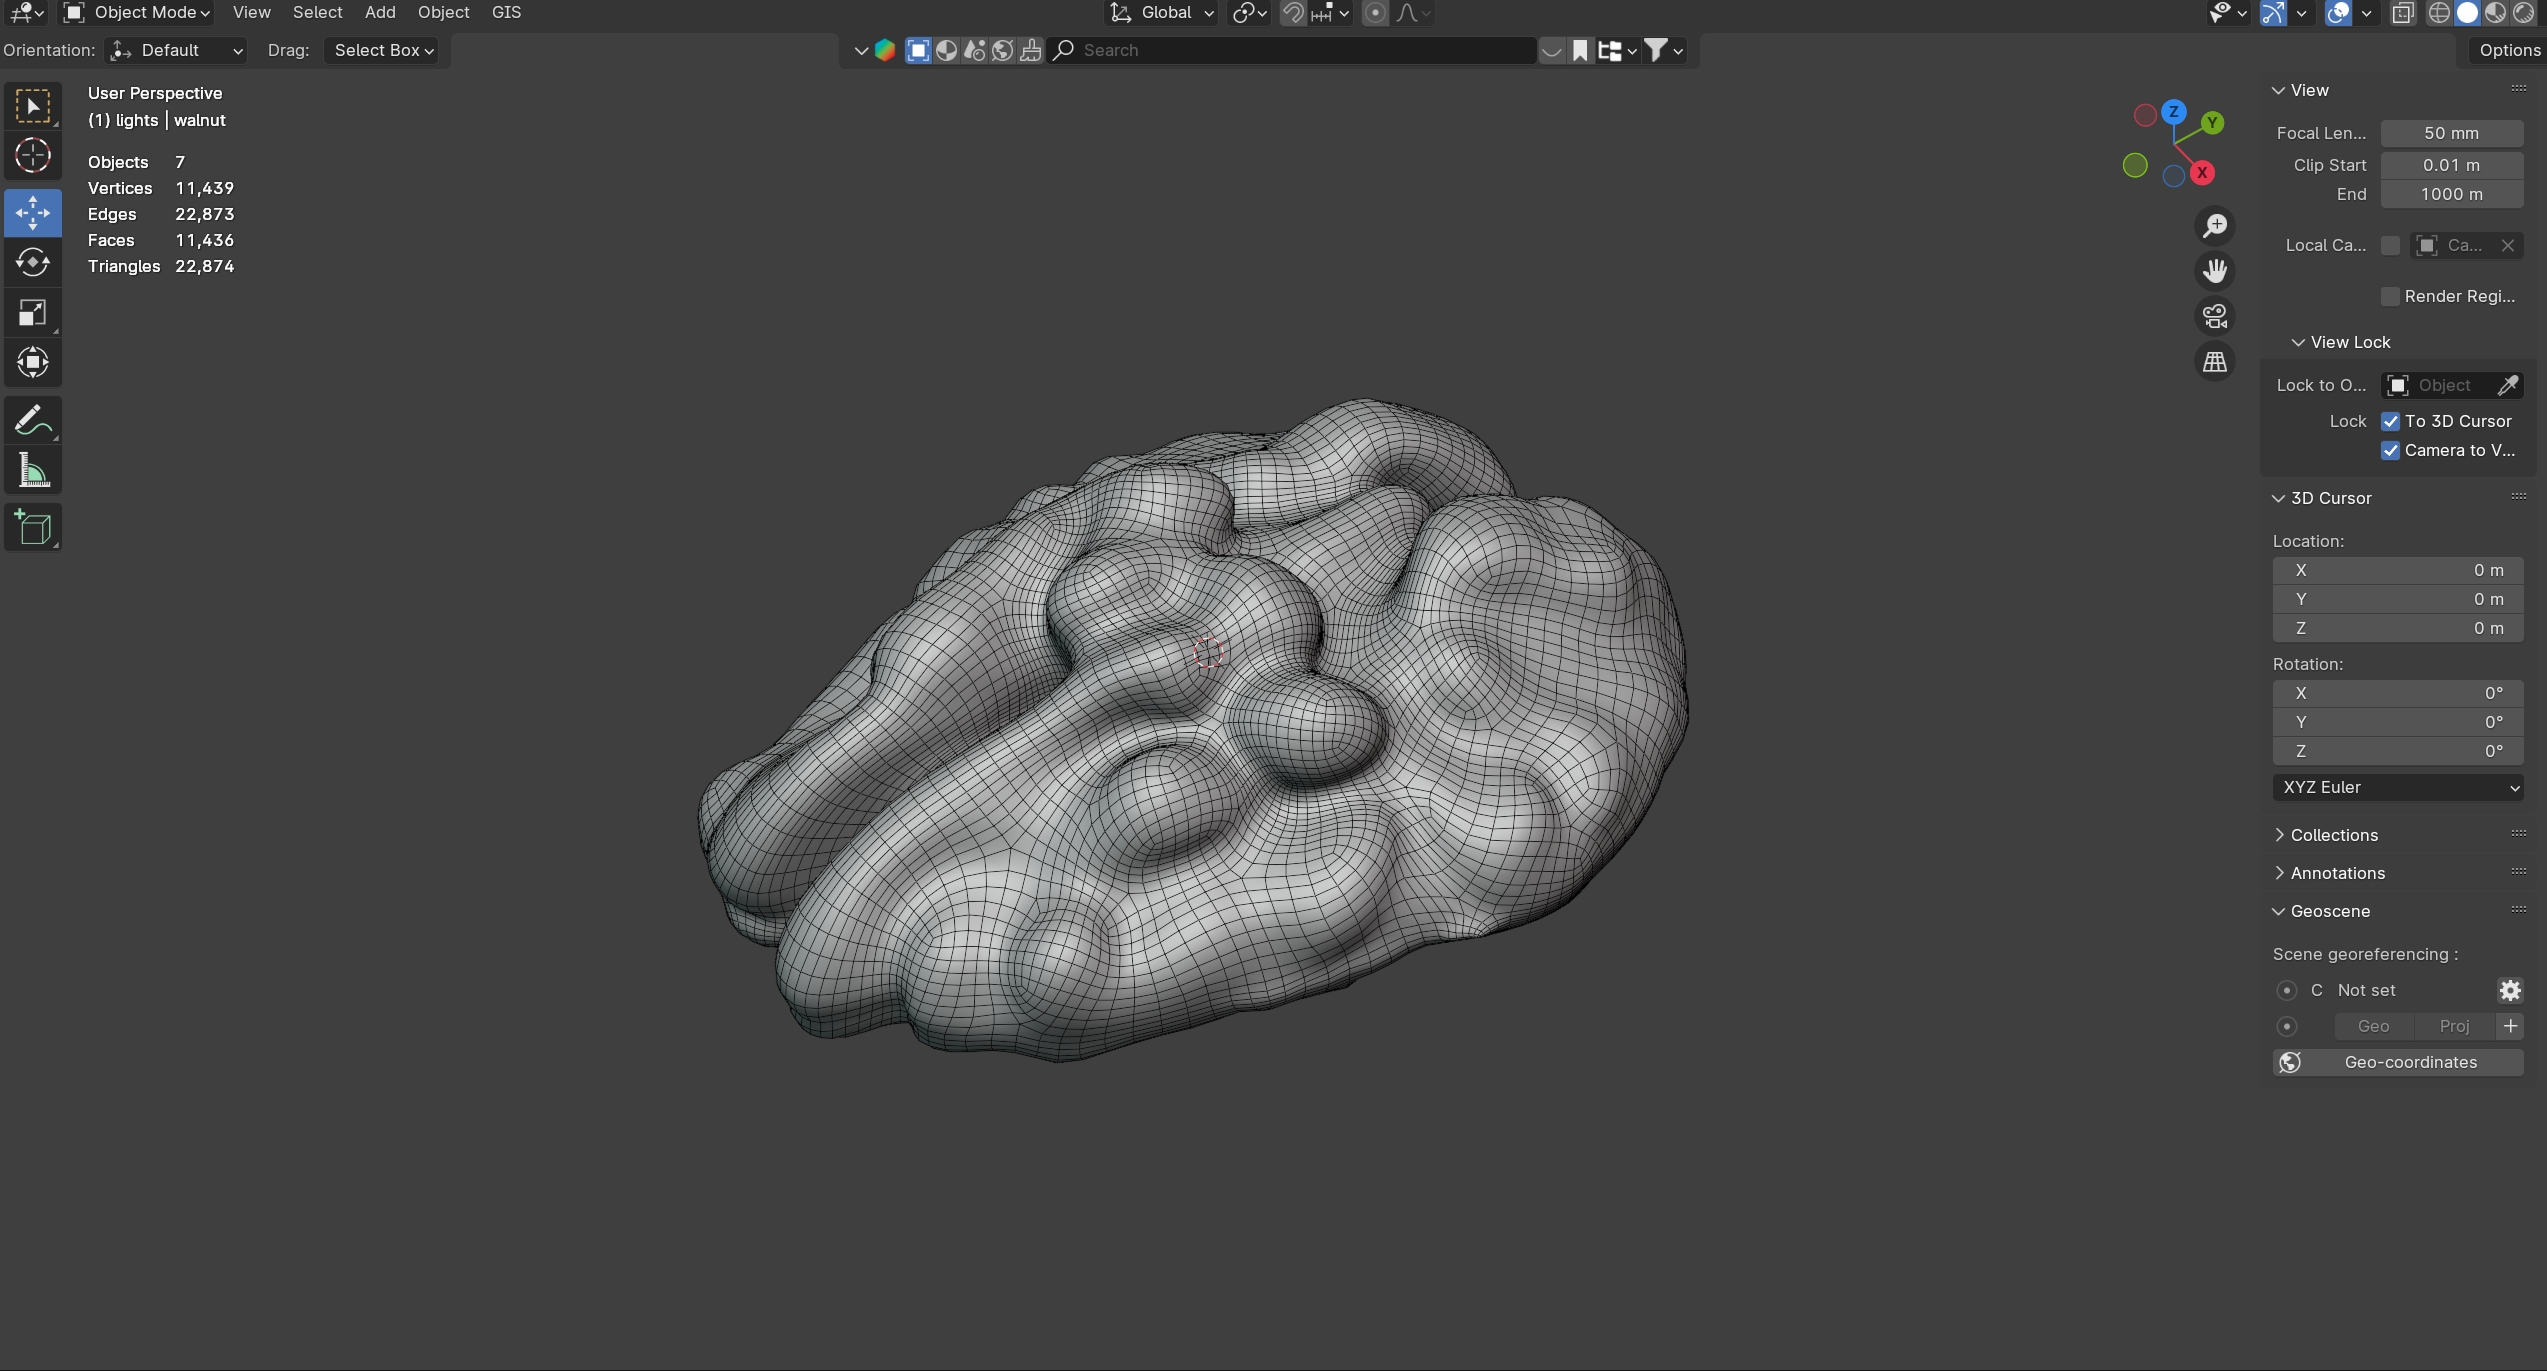This screenshot has width=2547, height=1371.
Task: Activate the Measure tool
Action: tap(32, 471)
